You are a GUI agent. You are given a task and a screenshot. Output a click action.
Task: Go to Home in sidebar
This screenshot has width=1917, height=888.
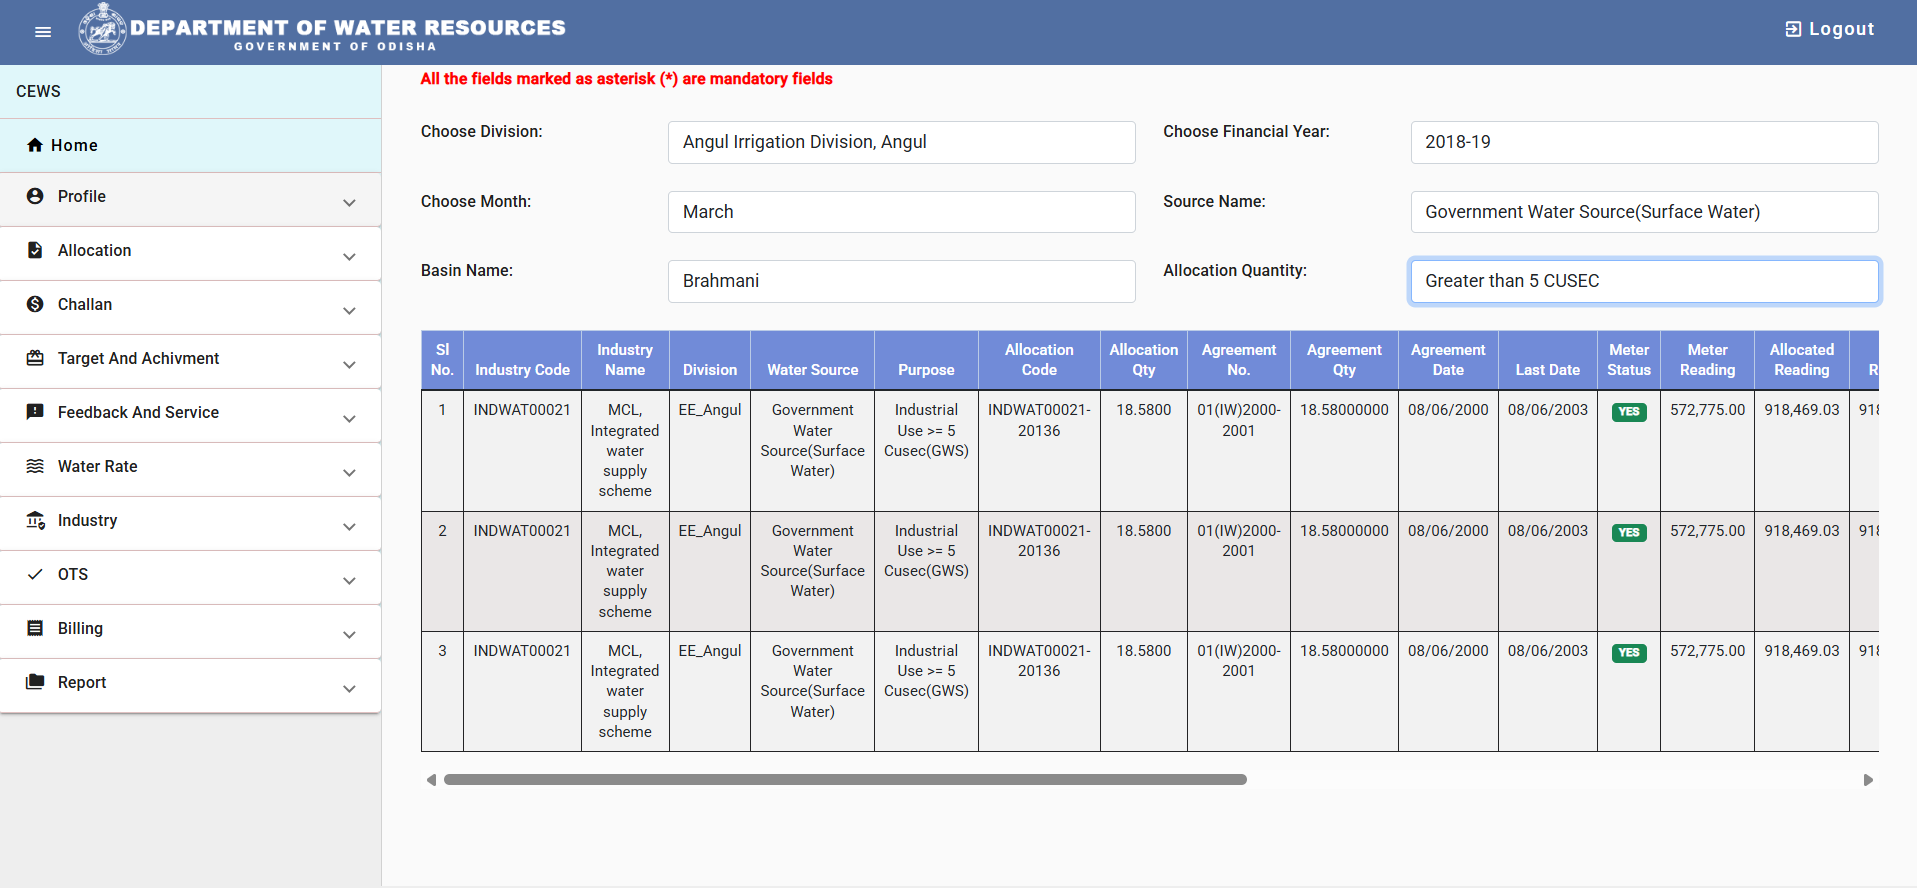coord(190,145)
